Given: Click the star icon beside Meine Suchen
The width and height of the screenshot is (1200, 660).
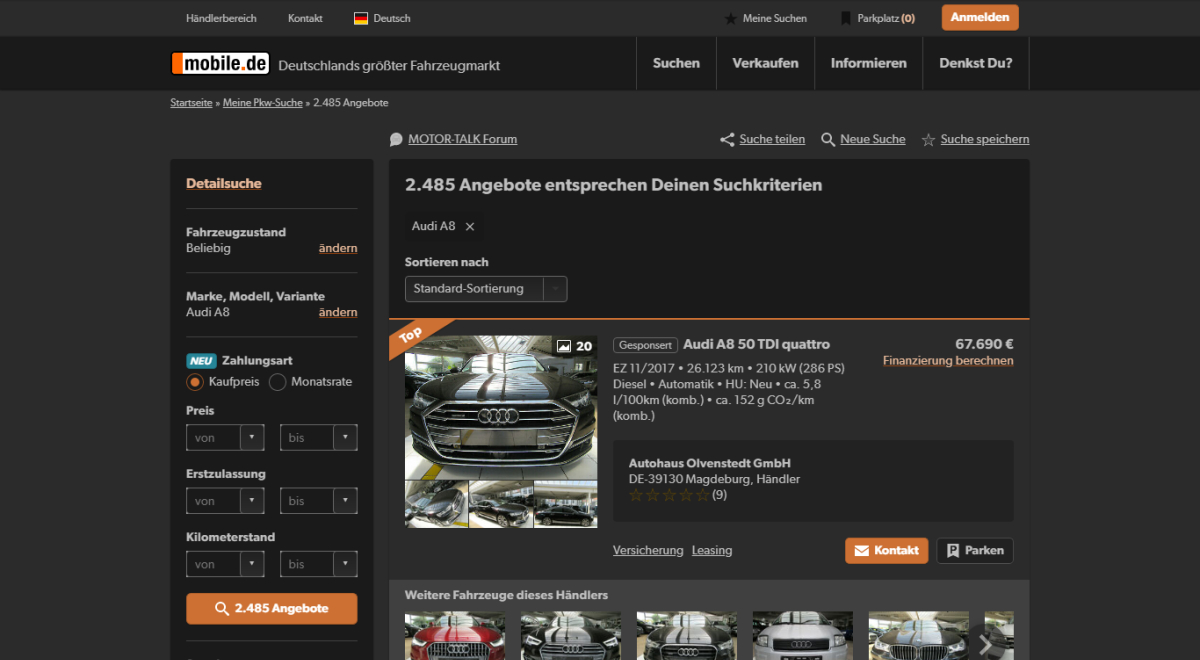Looking at the screenshot, I should (731, 18).
